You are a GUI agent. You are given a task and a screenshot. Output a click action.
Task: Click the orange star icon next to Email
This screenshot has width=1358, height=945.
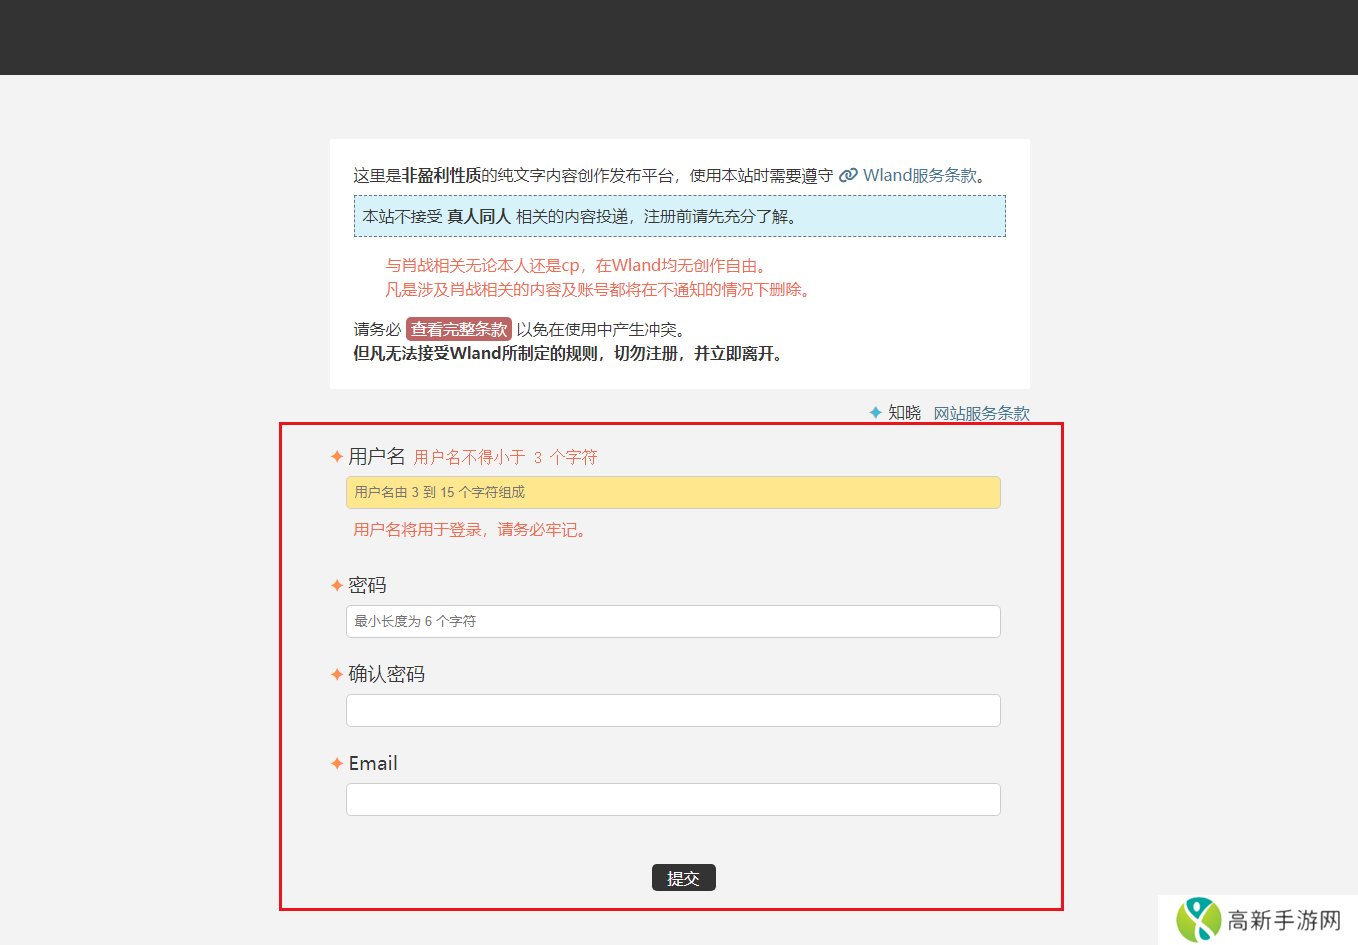pos(337,764)
